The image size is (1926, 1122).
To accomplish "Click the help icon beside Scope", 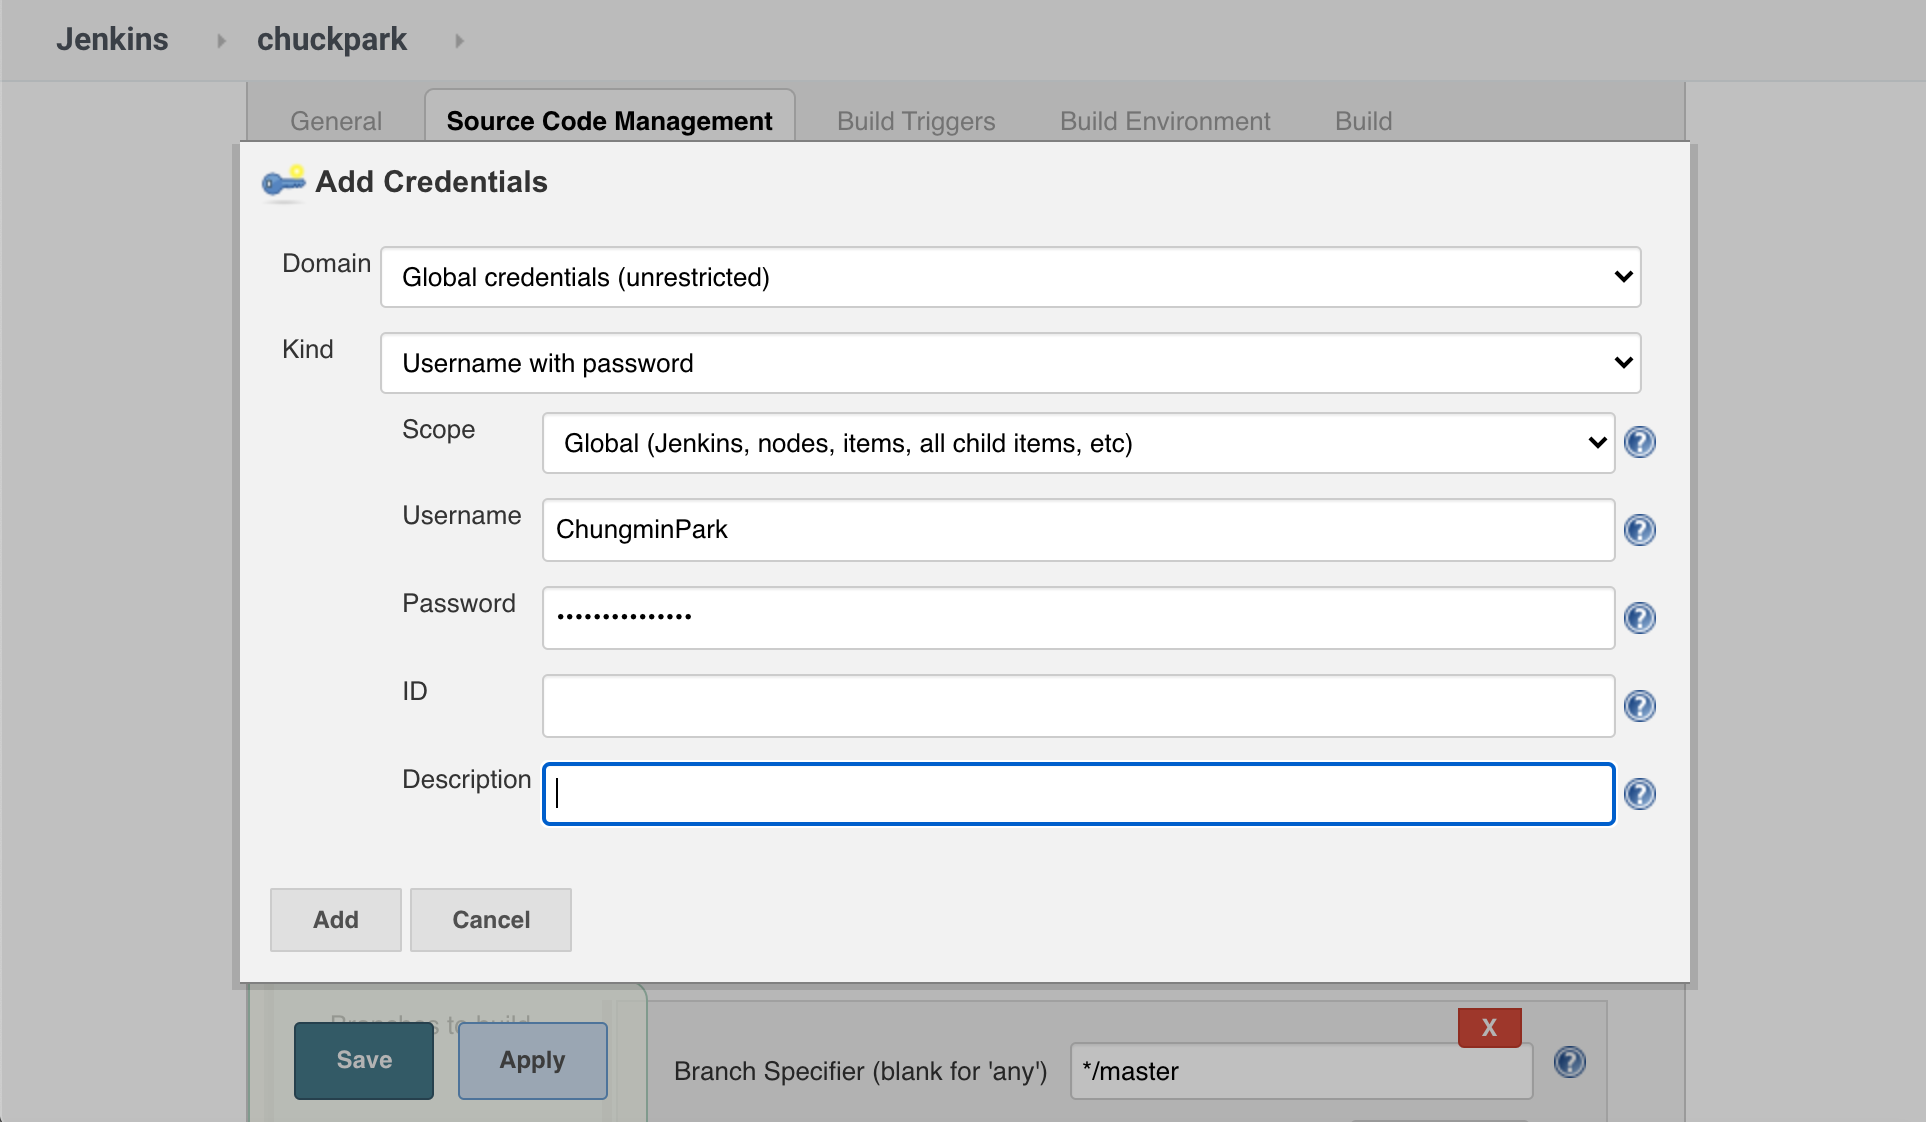I will click(1639, 442).
